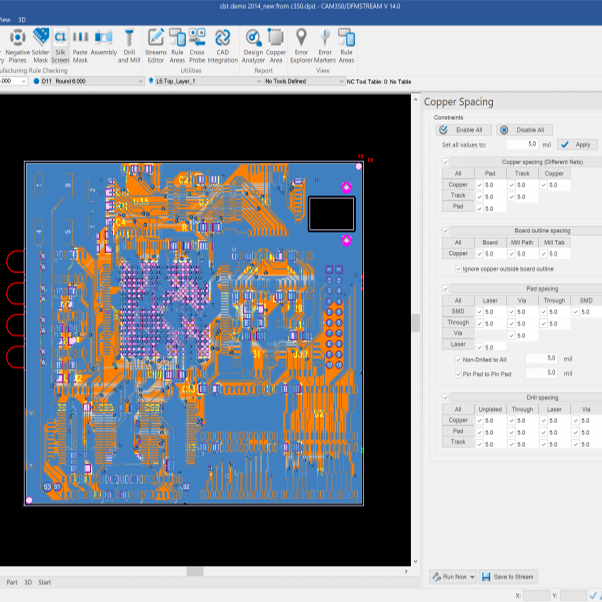
Task: Switch to the 3D tab at bottom
Action: pos(28,582)
